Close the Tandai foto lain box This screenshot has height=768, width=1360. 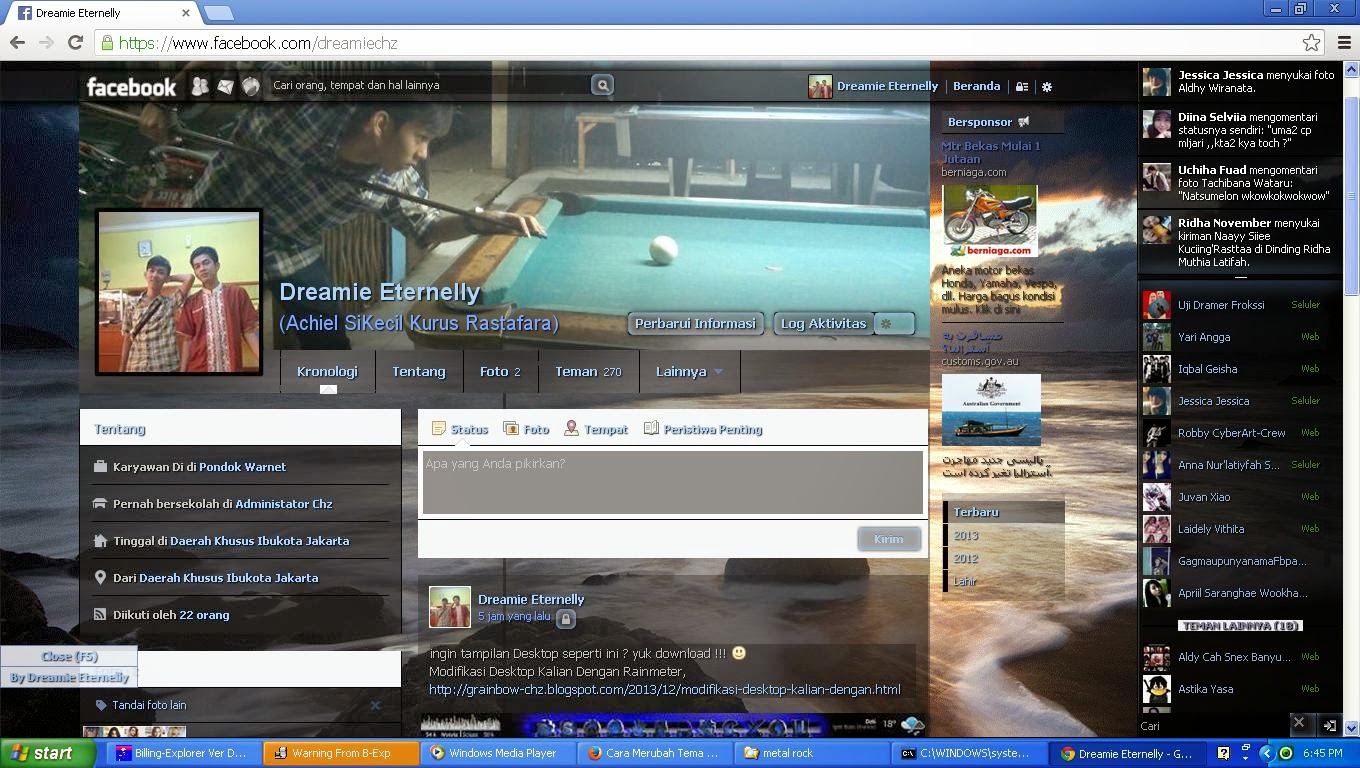coord(376,705)
